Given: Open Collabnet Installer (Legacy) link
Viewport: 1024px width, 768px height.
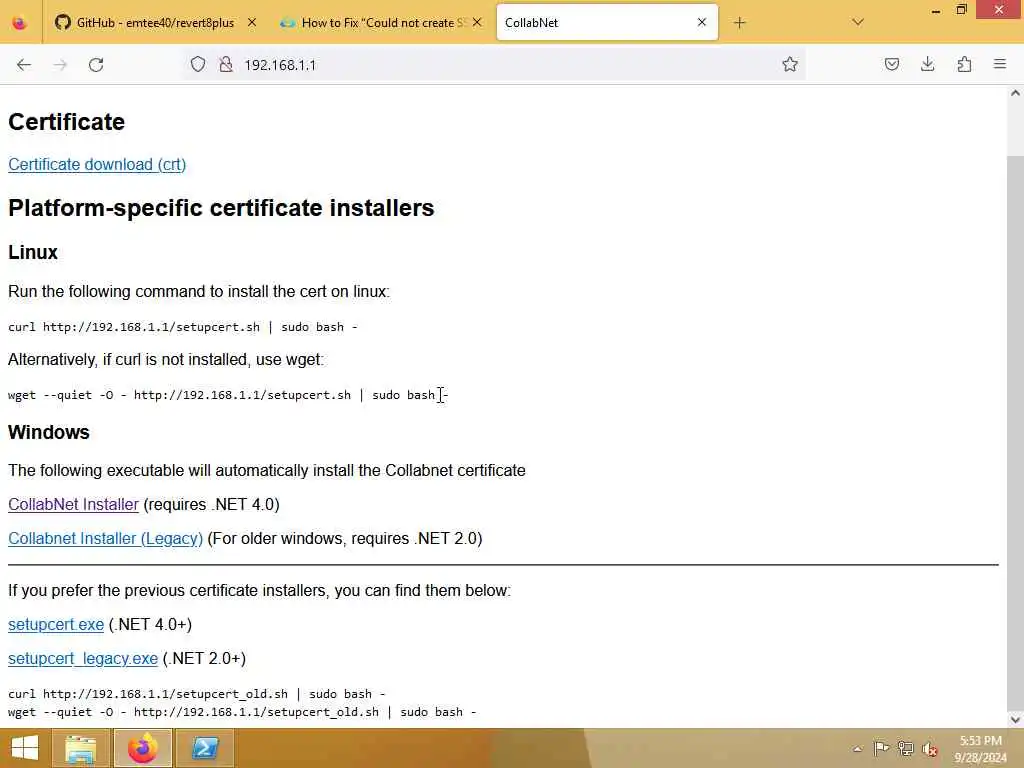Looking at the screenshot, I should (x=105, y=538).
